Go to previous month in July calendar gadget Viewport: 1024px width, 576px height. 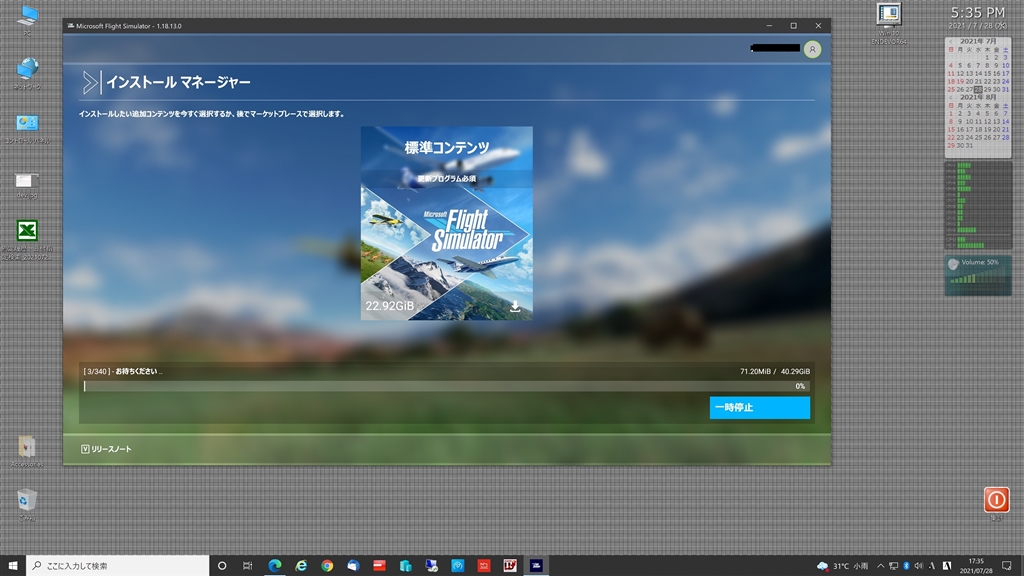[x=951, y=41]
